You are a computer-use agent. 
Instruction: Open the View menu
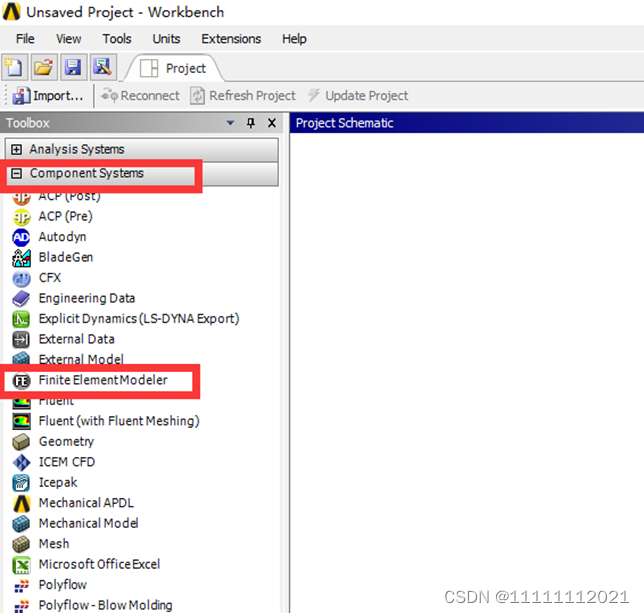[x=69, y=39]
